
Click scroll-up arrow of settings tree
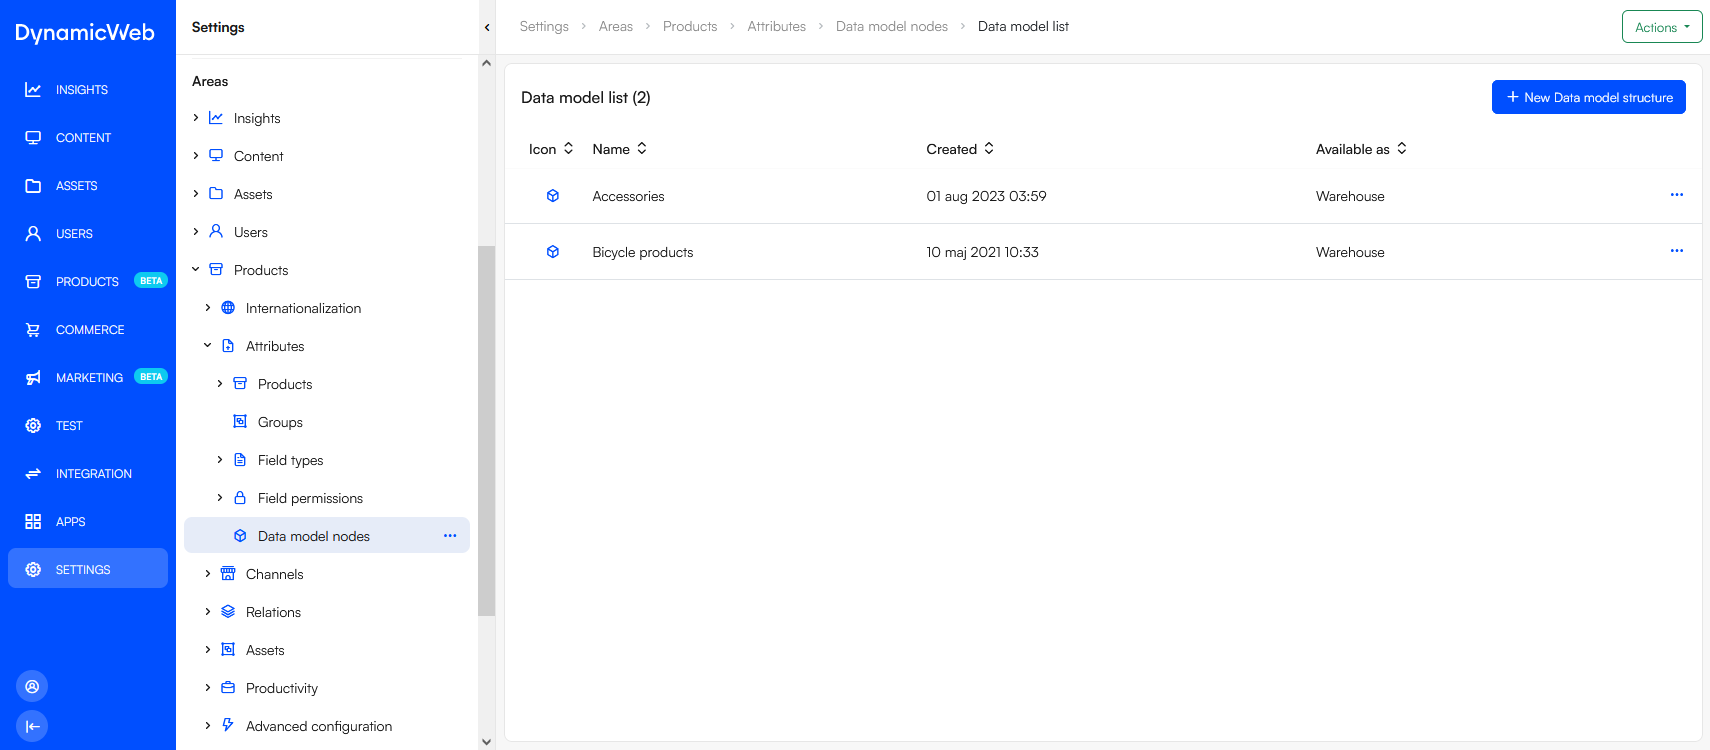[x=487, y=63]
